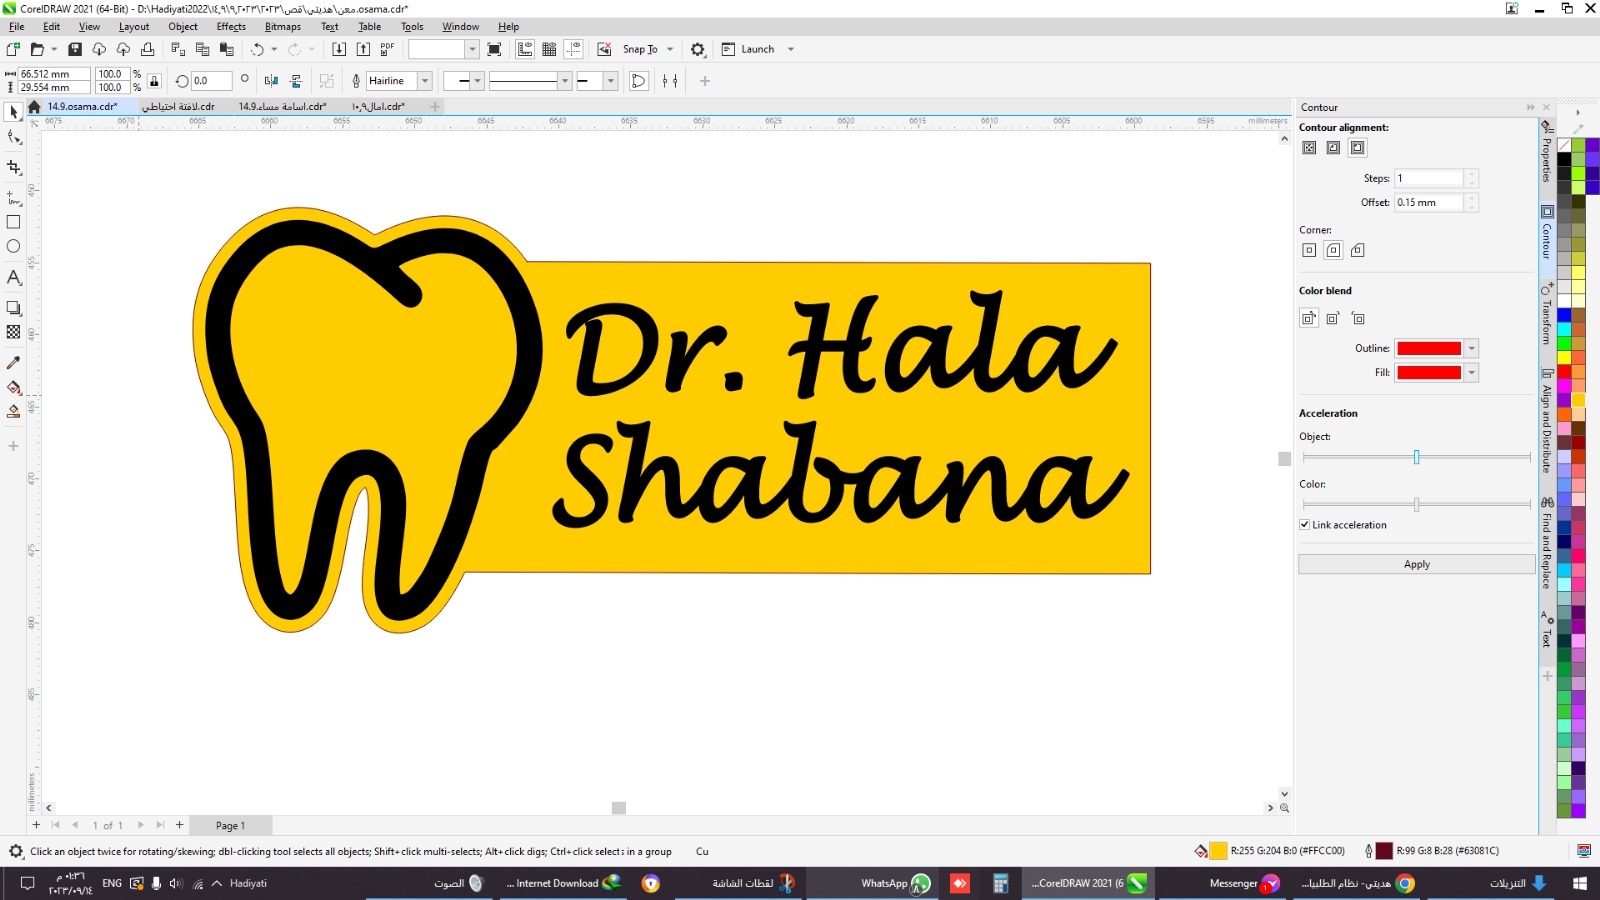Expand the Contour Outline color dropdown
The image size is (1600, 900).
tap(1471, 349)
